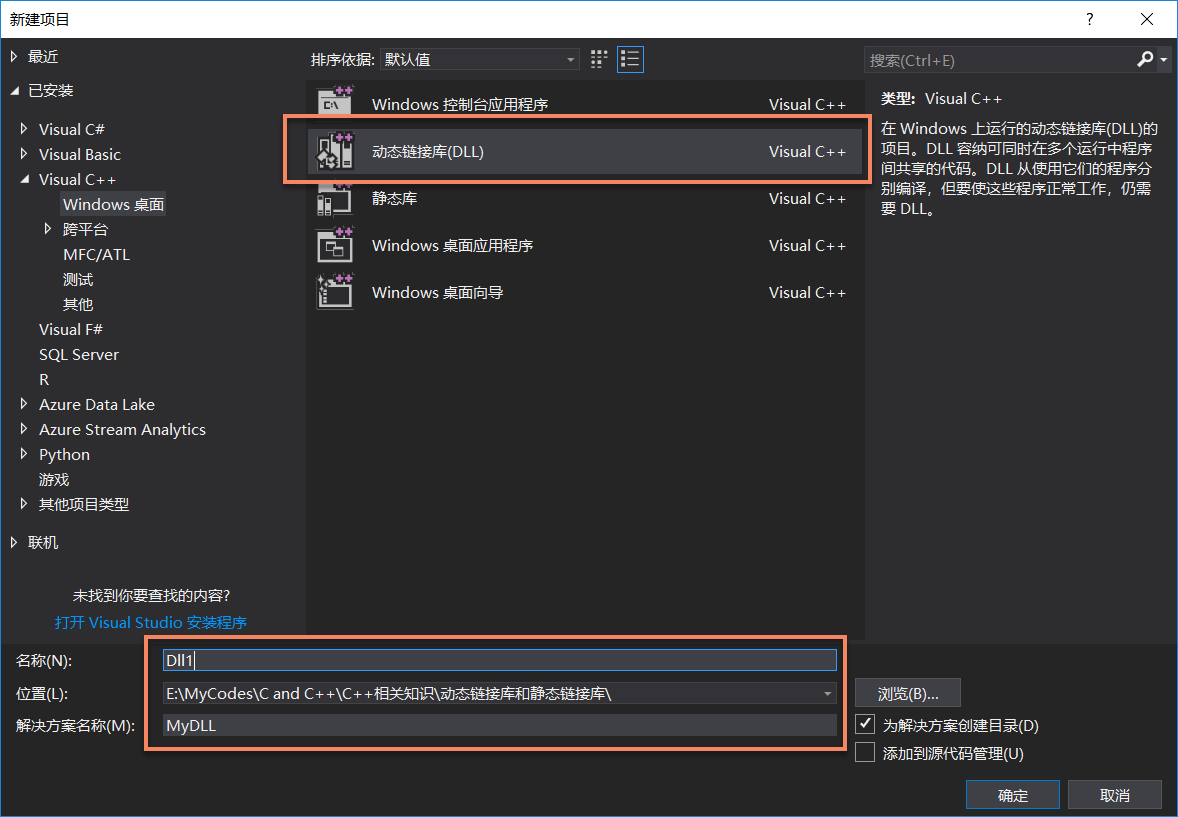Screen dimensions: 1178x817
Task: Select MFC/ATL tree item
Action: click(x=96, y=254)
